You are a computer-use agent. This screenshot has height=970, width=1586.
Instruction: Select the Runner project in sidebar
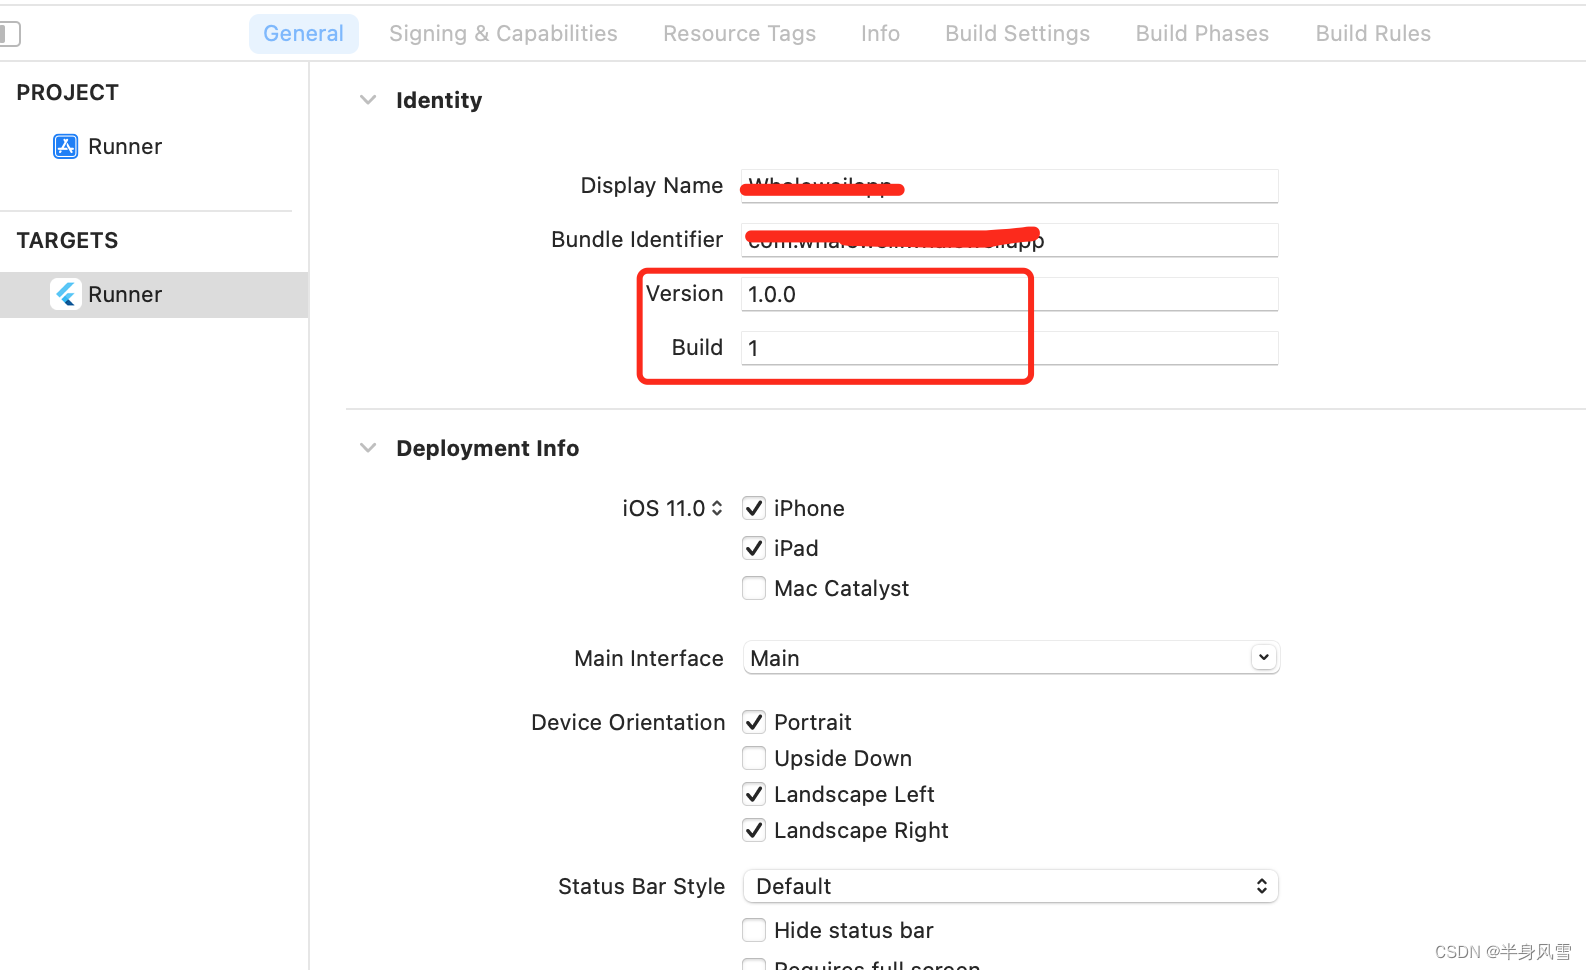pos(124,147)
